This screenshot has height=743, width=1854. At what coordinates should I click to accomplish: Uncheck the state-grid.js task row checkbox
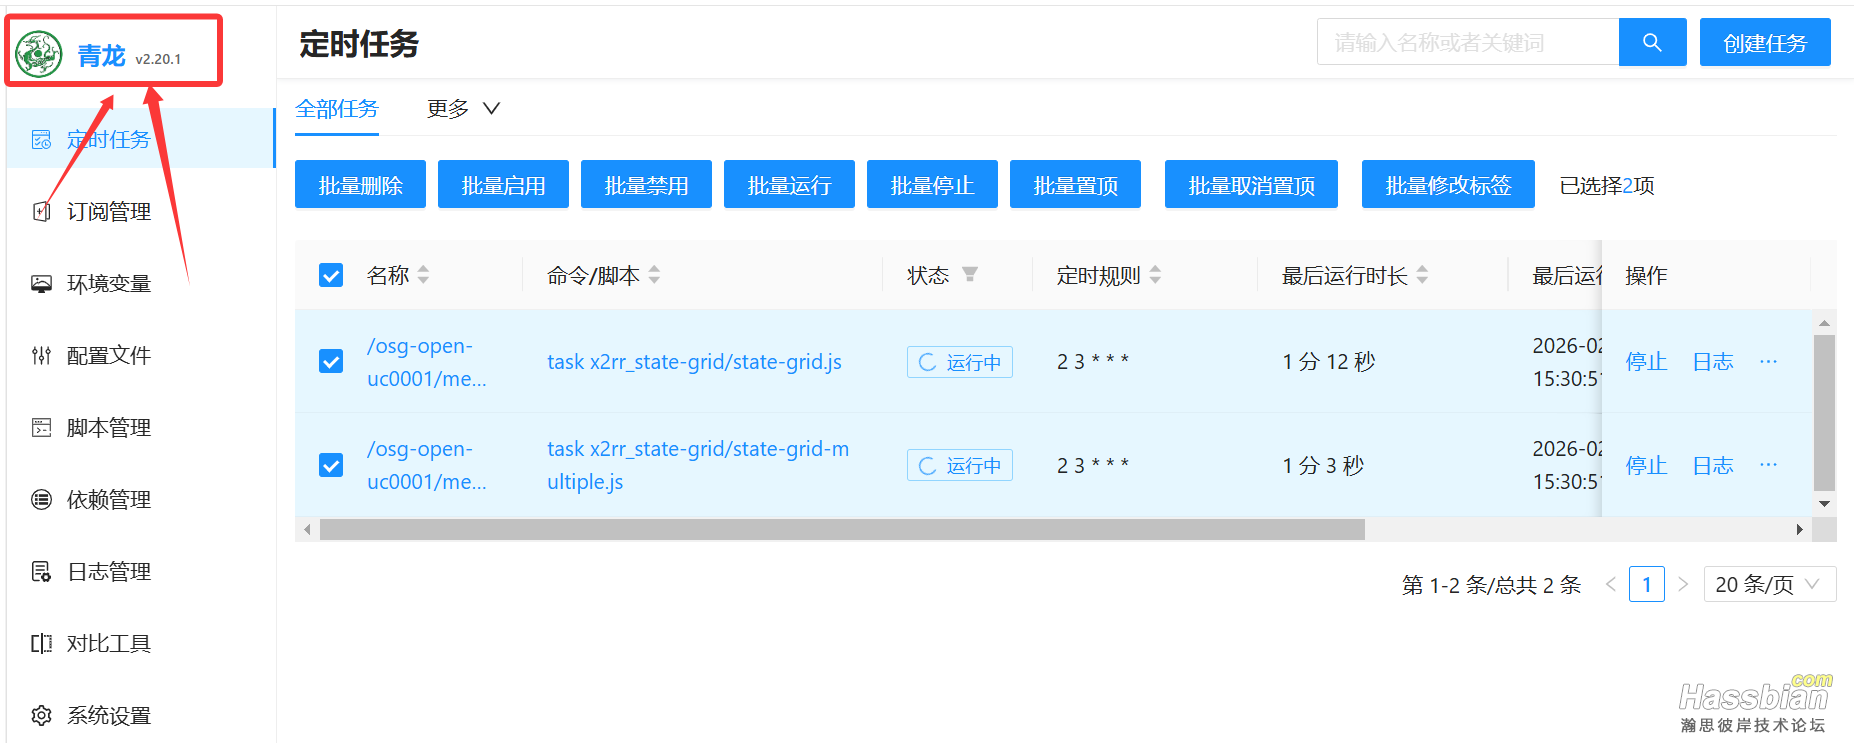[x=331, y=361]
